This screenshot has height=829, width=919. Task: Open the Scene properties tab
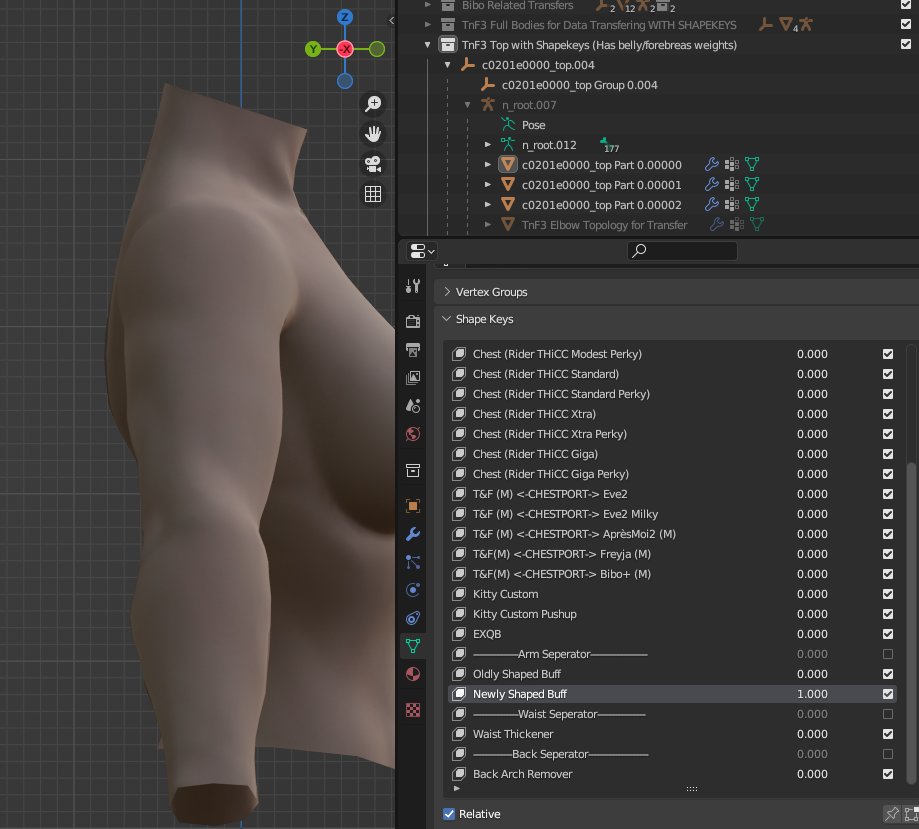pos(413,406)
